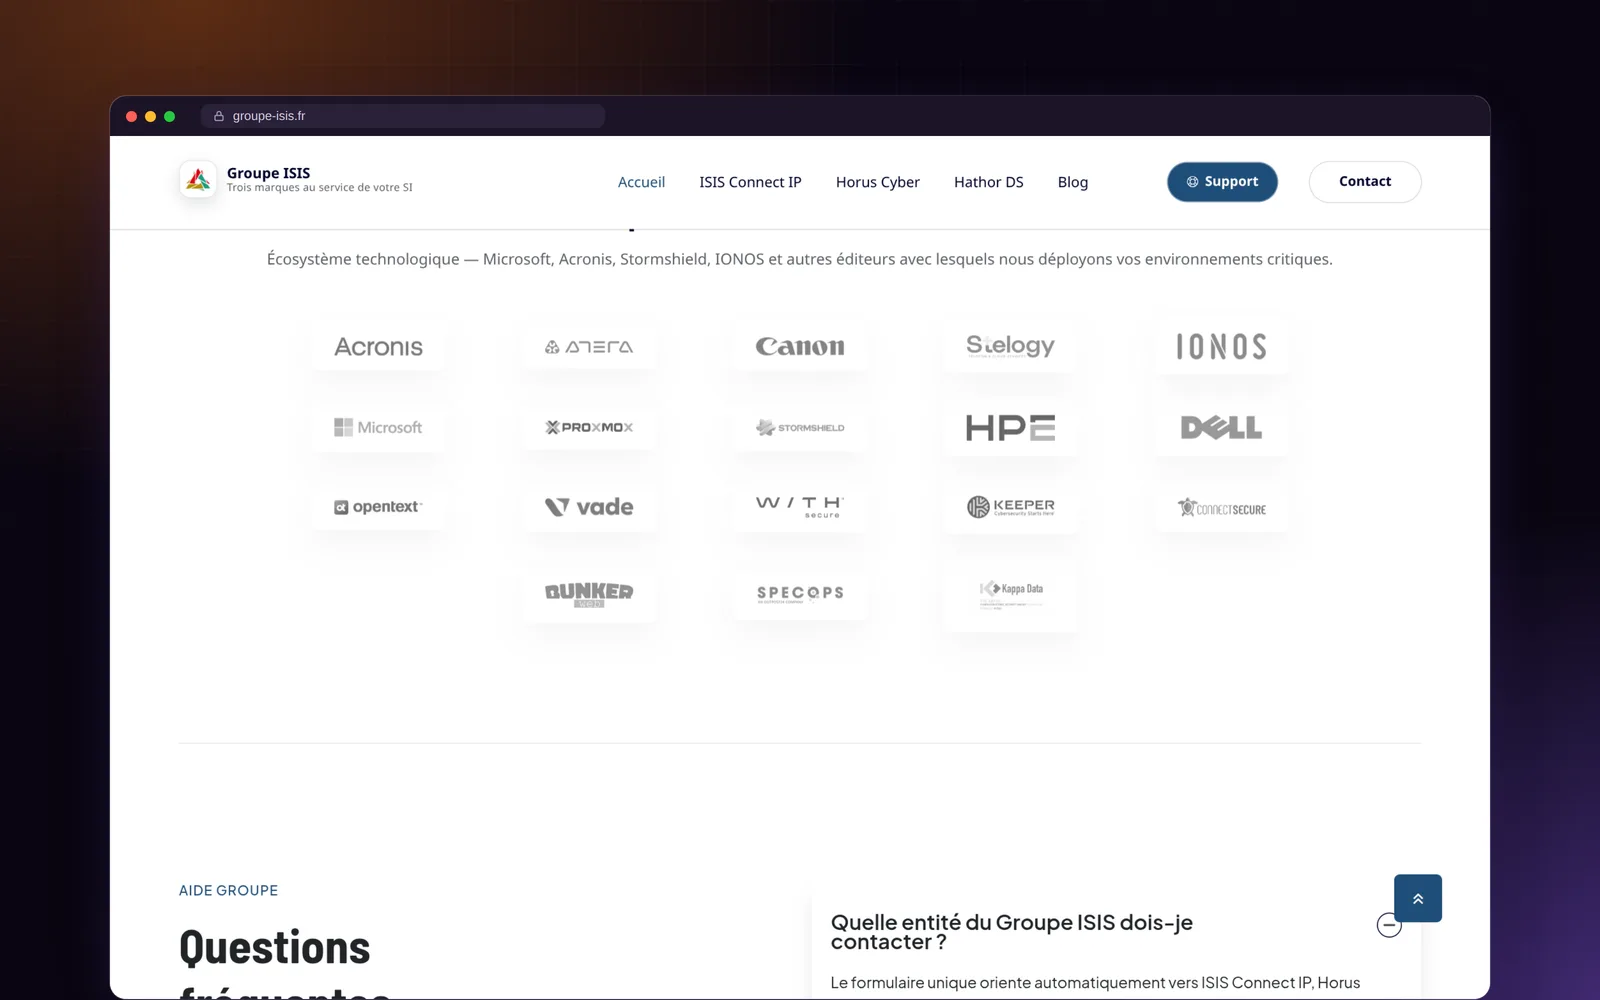Click the IONOS partner logo
This screenshot has width=1600, height=1000.
click(x=1221, y=347)
